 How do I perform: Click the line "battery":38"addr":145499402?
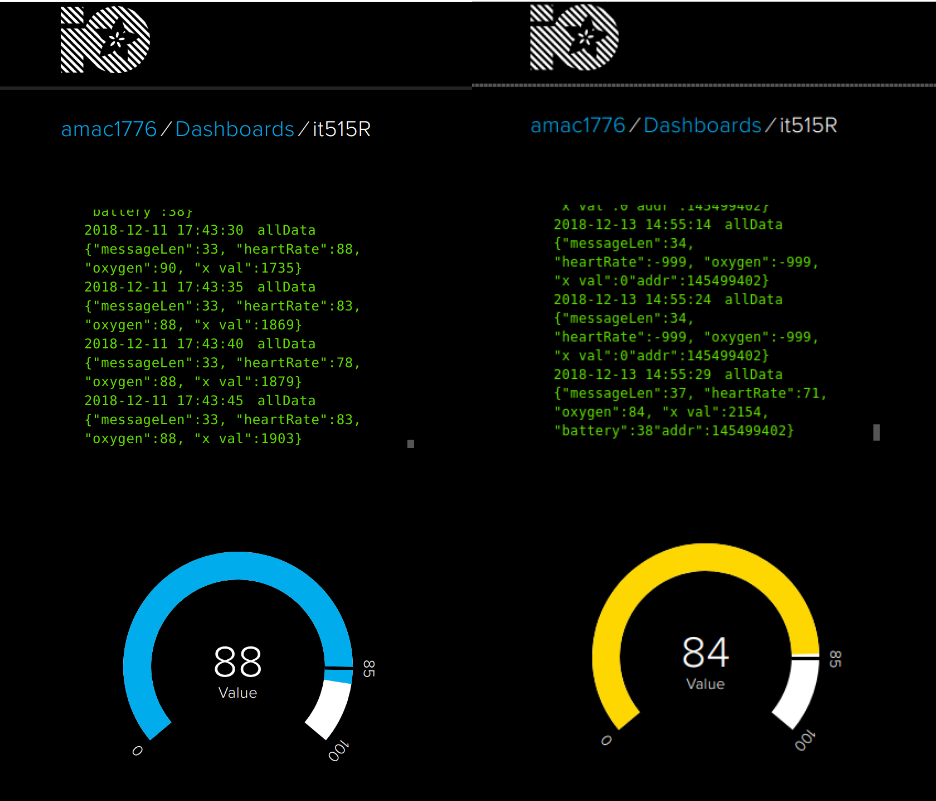[x=675, y=431]
